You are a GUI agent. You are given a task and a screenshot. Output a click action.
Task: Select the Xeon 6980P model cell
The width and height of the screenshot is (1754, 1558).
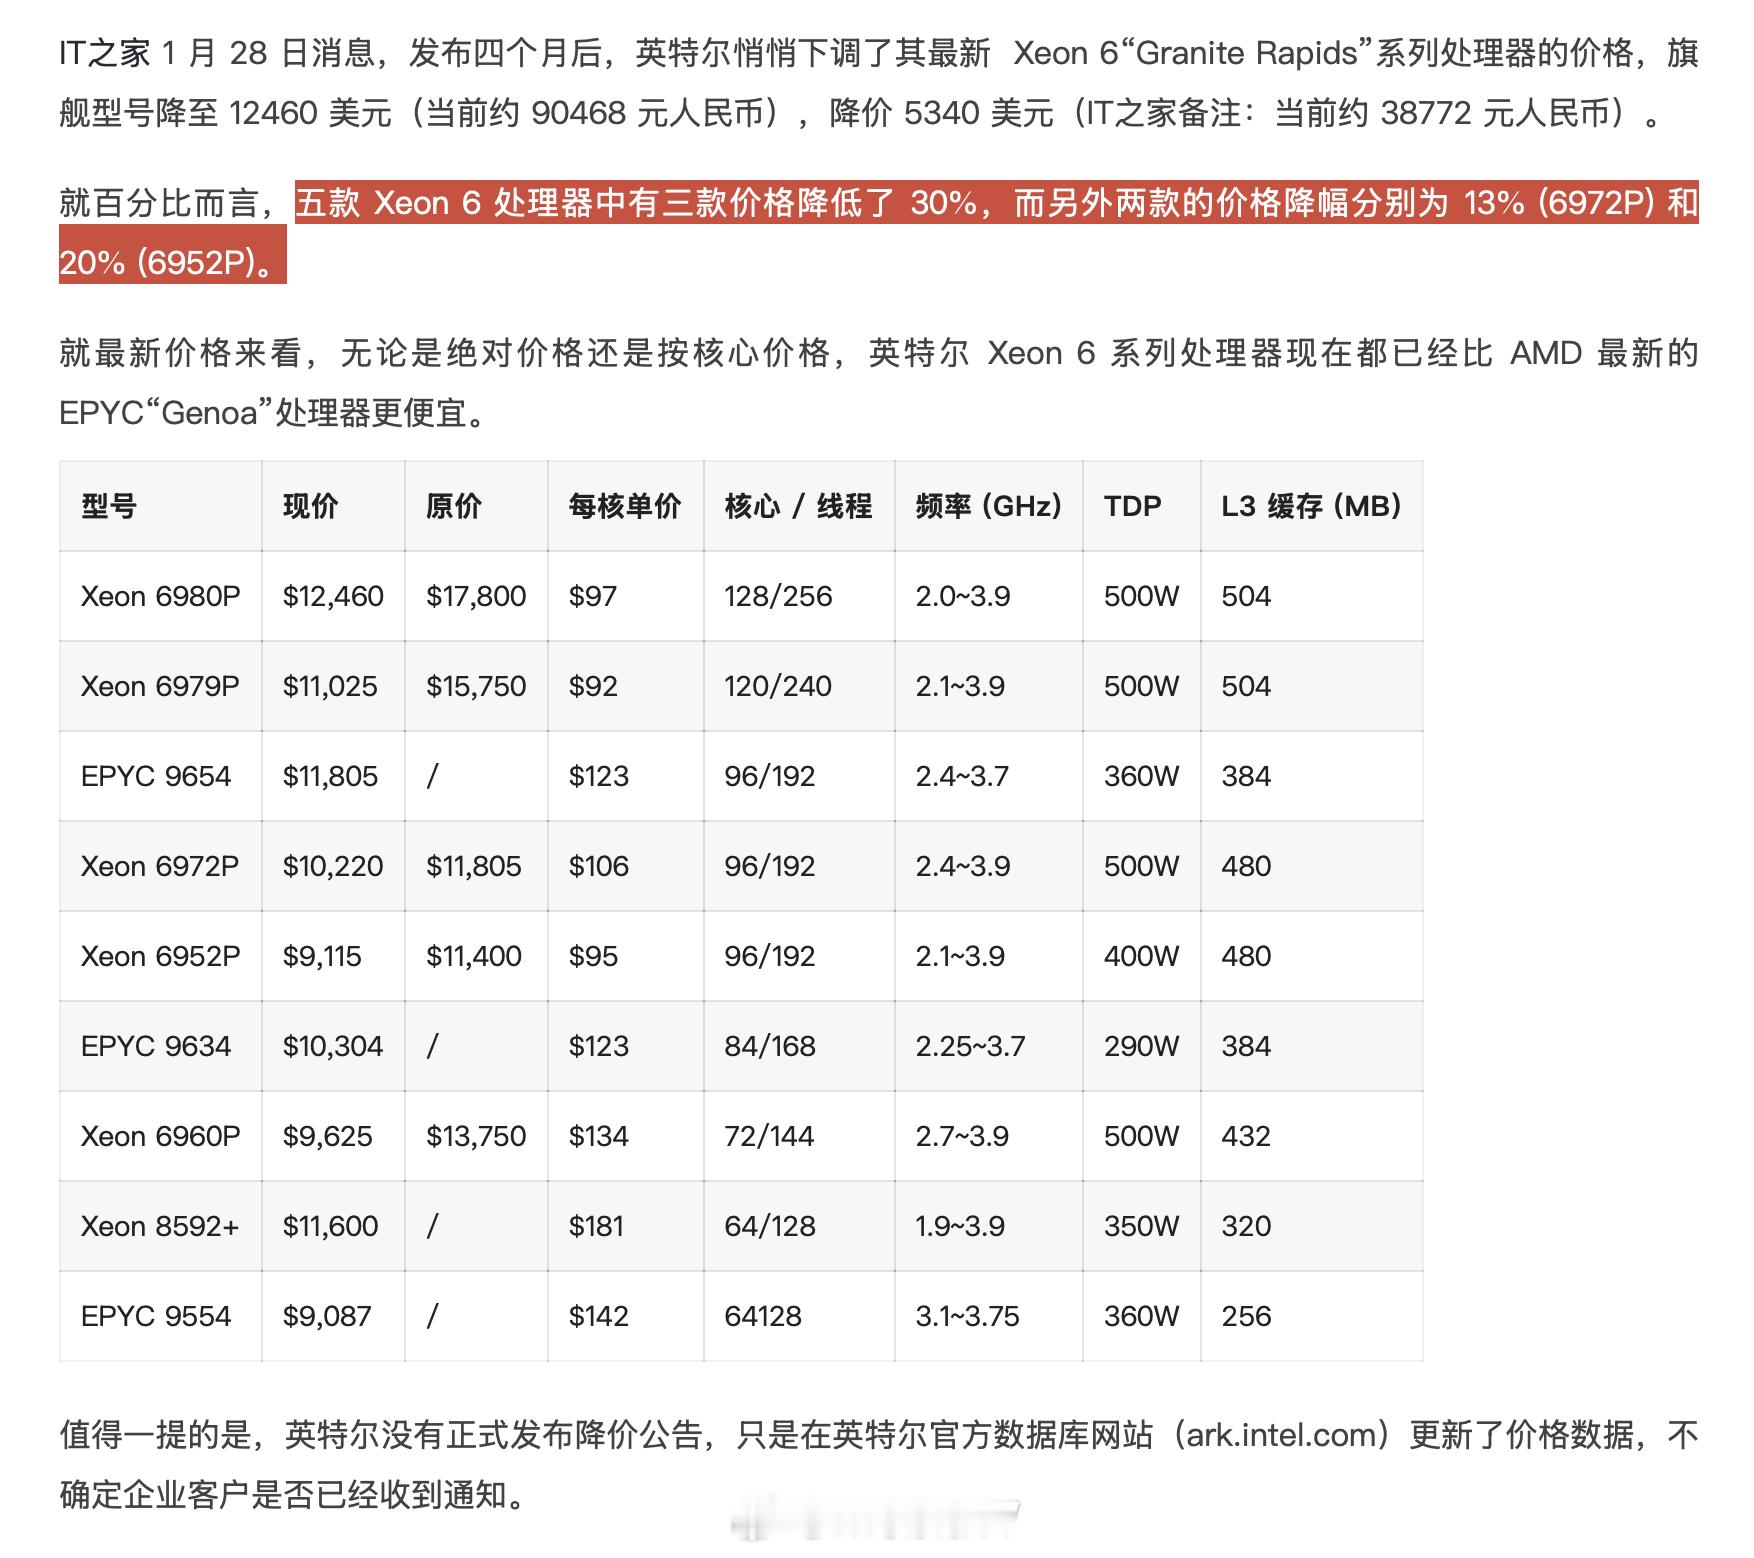160,596
